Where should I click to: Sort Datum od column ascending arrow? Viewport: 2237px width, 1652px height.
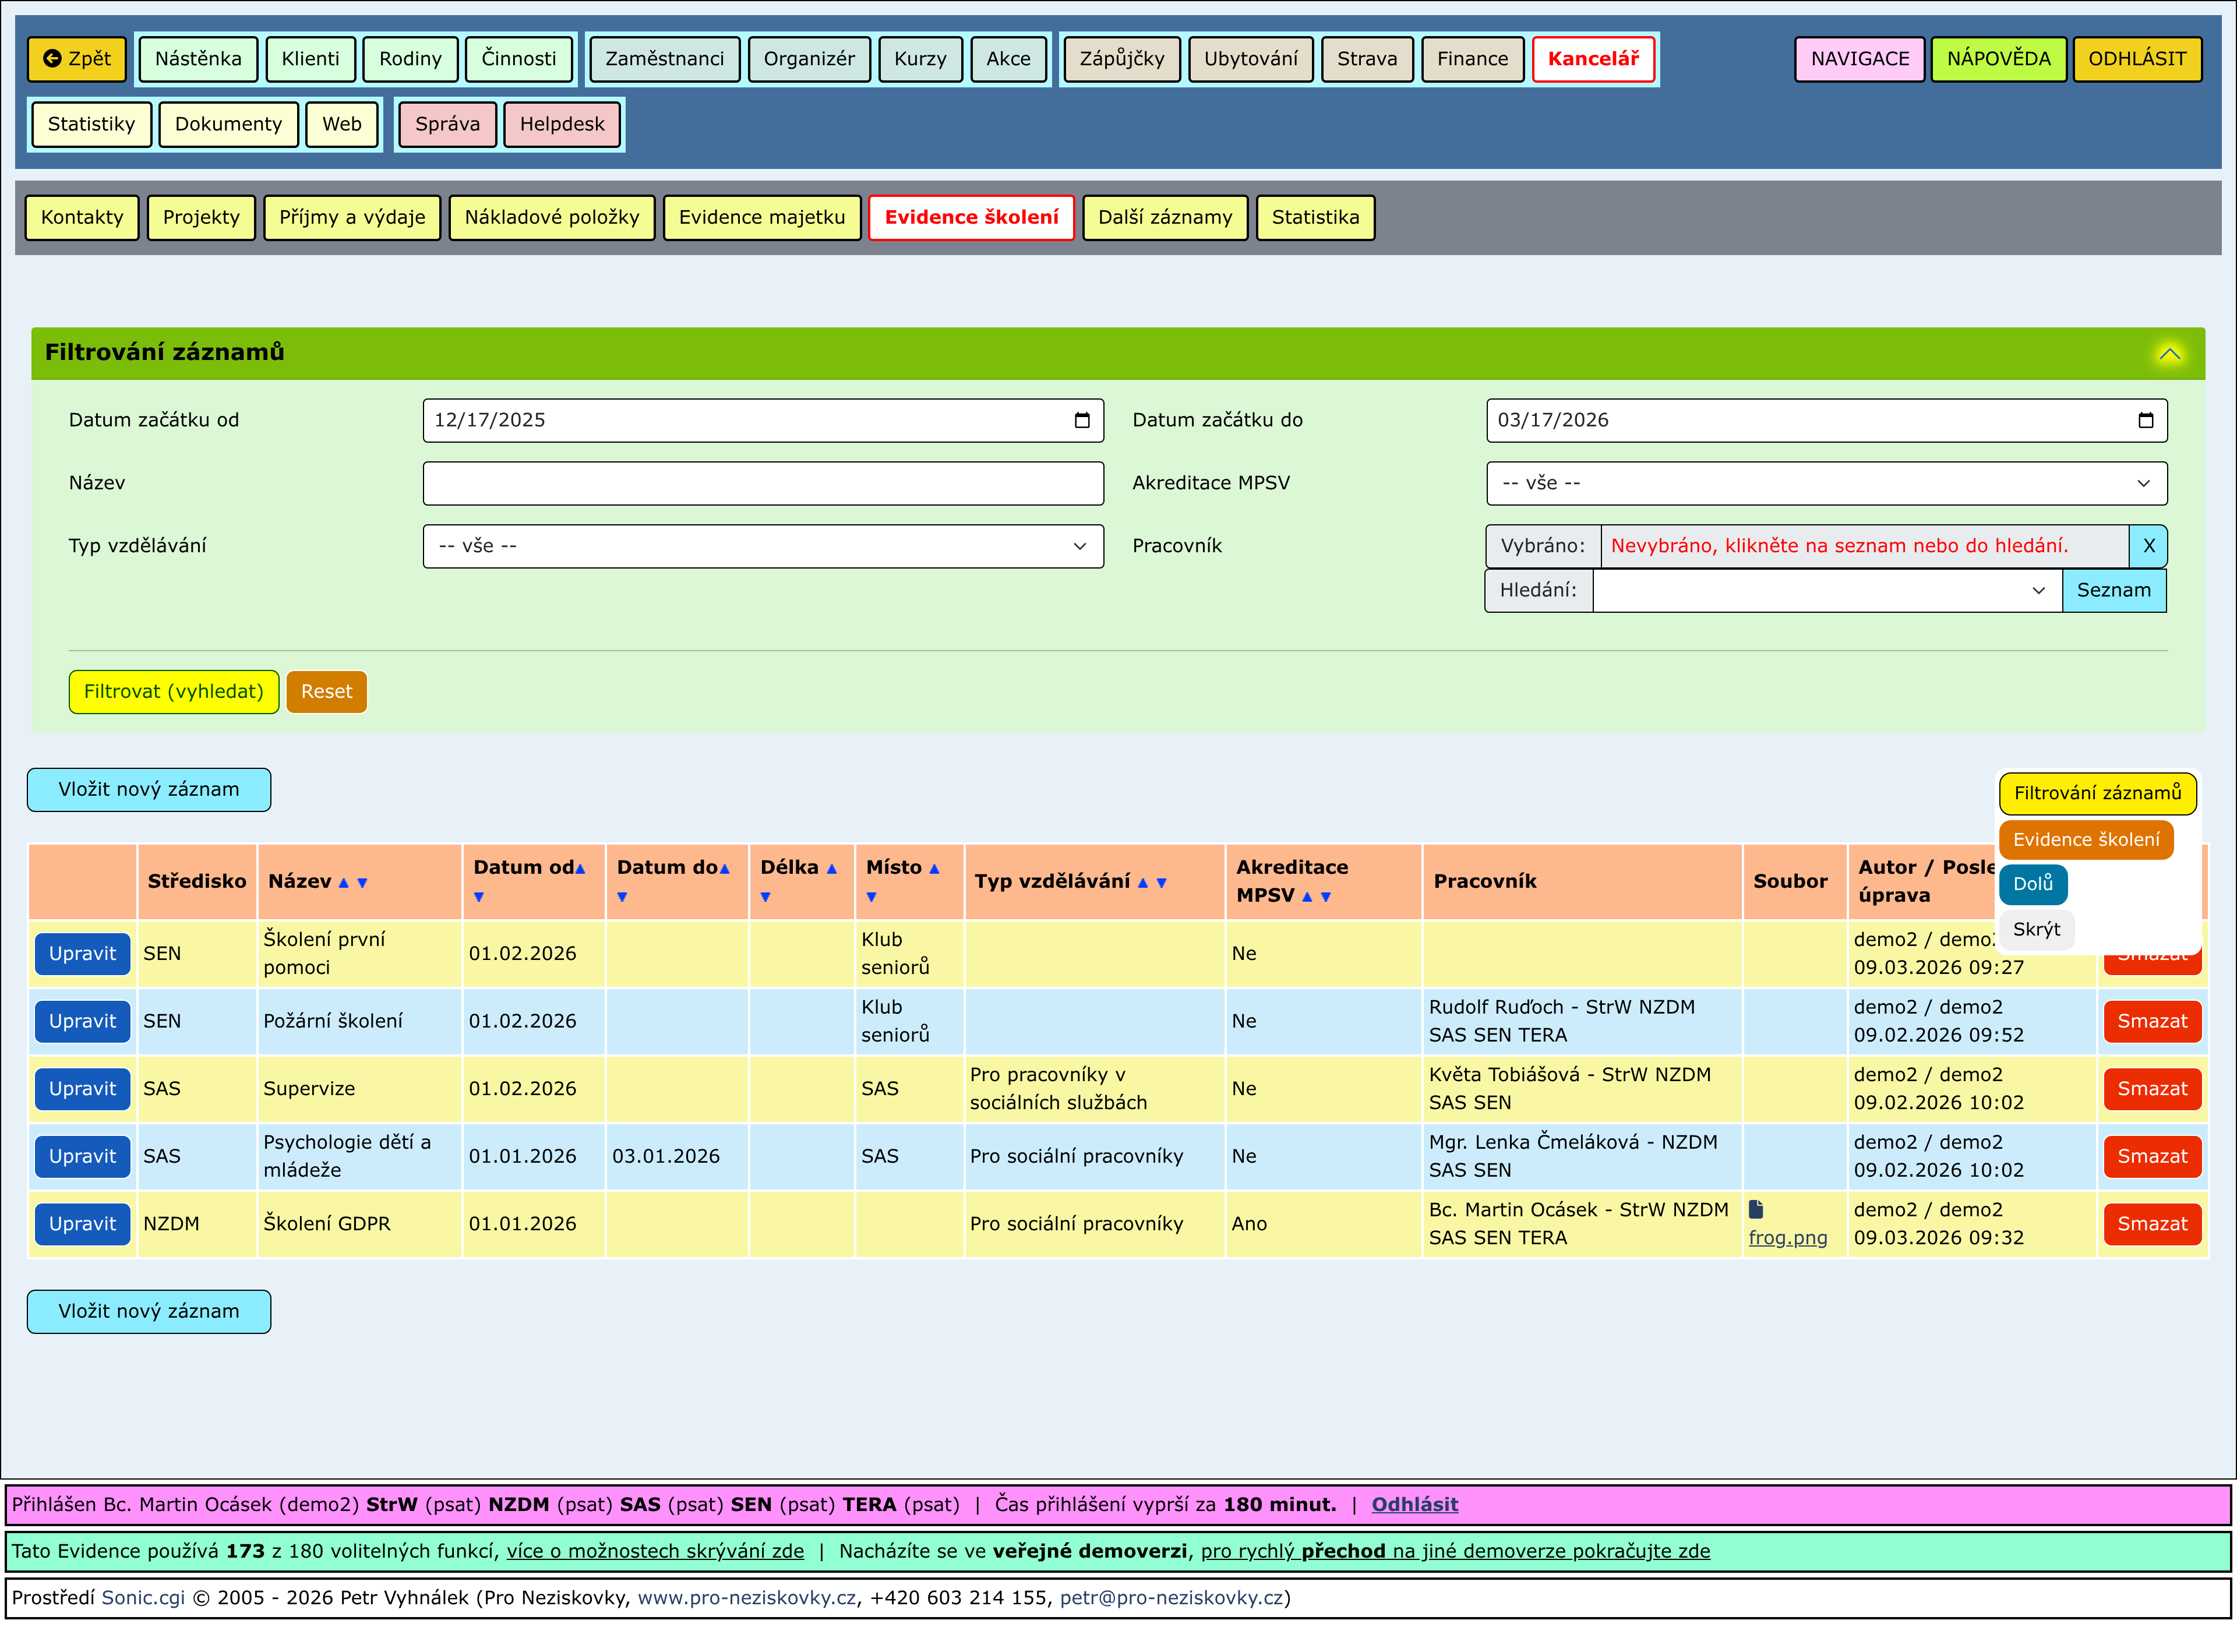[x=580, y=869]
